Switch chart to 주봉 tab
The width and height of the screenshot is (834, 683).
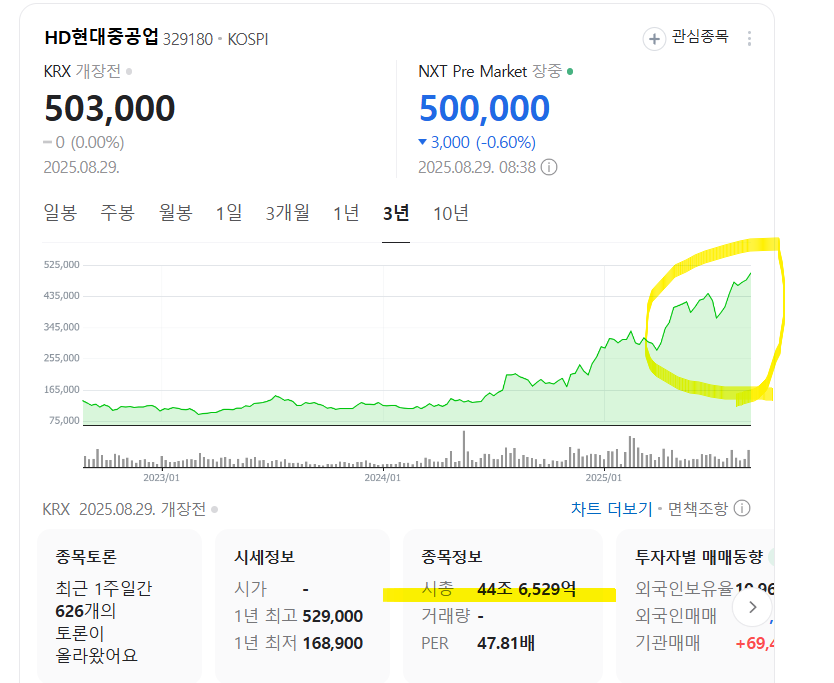(x=118, y=213)
